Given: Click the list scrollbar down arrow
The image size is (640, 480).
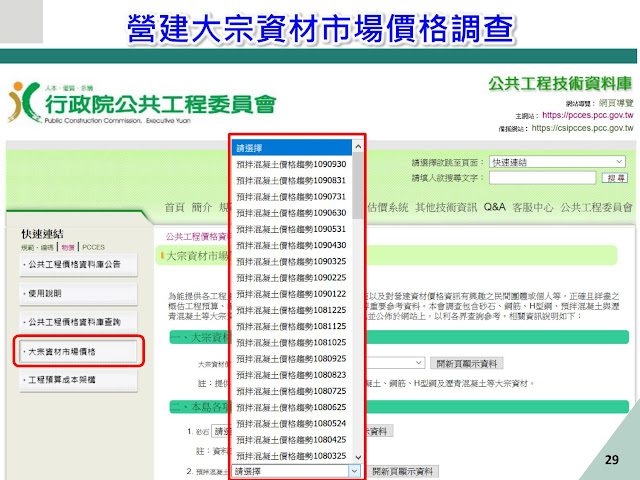Looking at the screenshot, I should 358,457.
